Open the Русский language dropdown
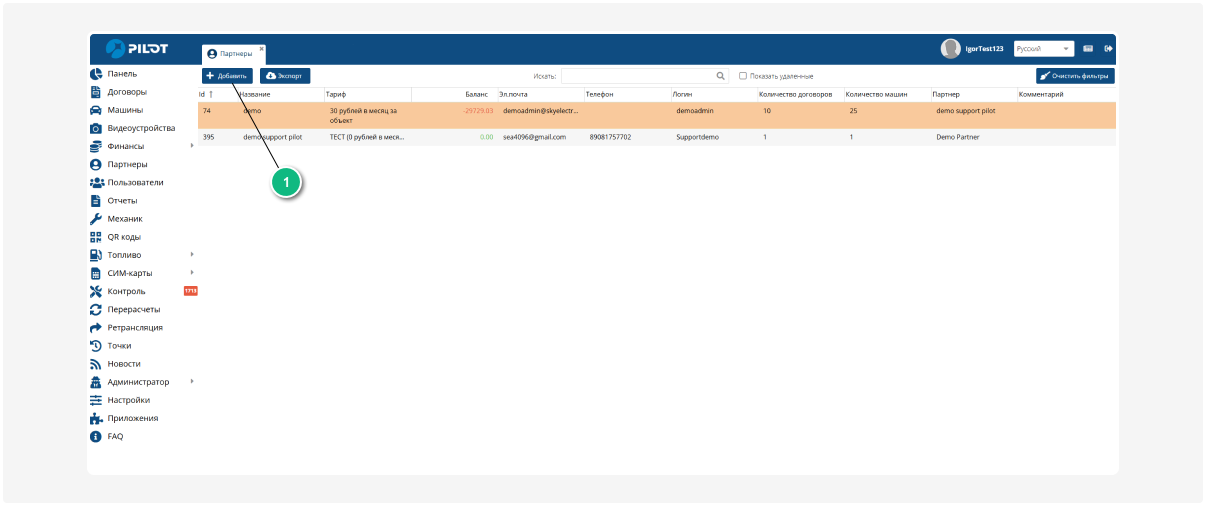The height and width of the screenshot is (506, 1206). pyautogui.click(x=1043, y=48)
